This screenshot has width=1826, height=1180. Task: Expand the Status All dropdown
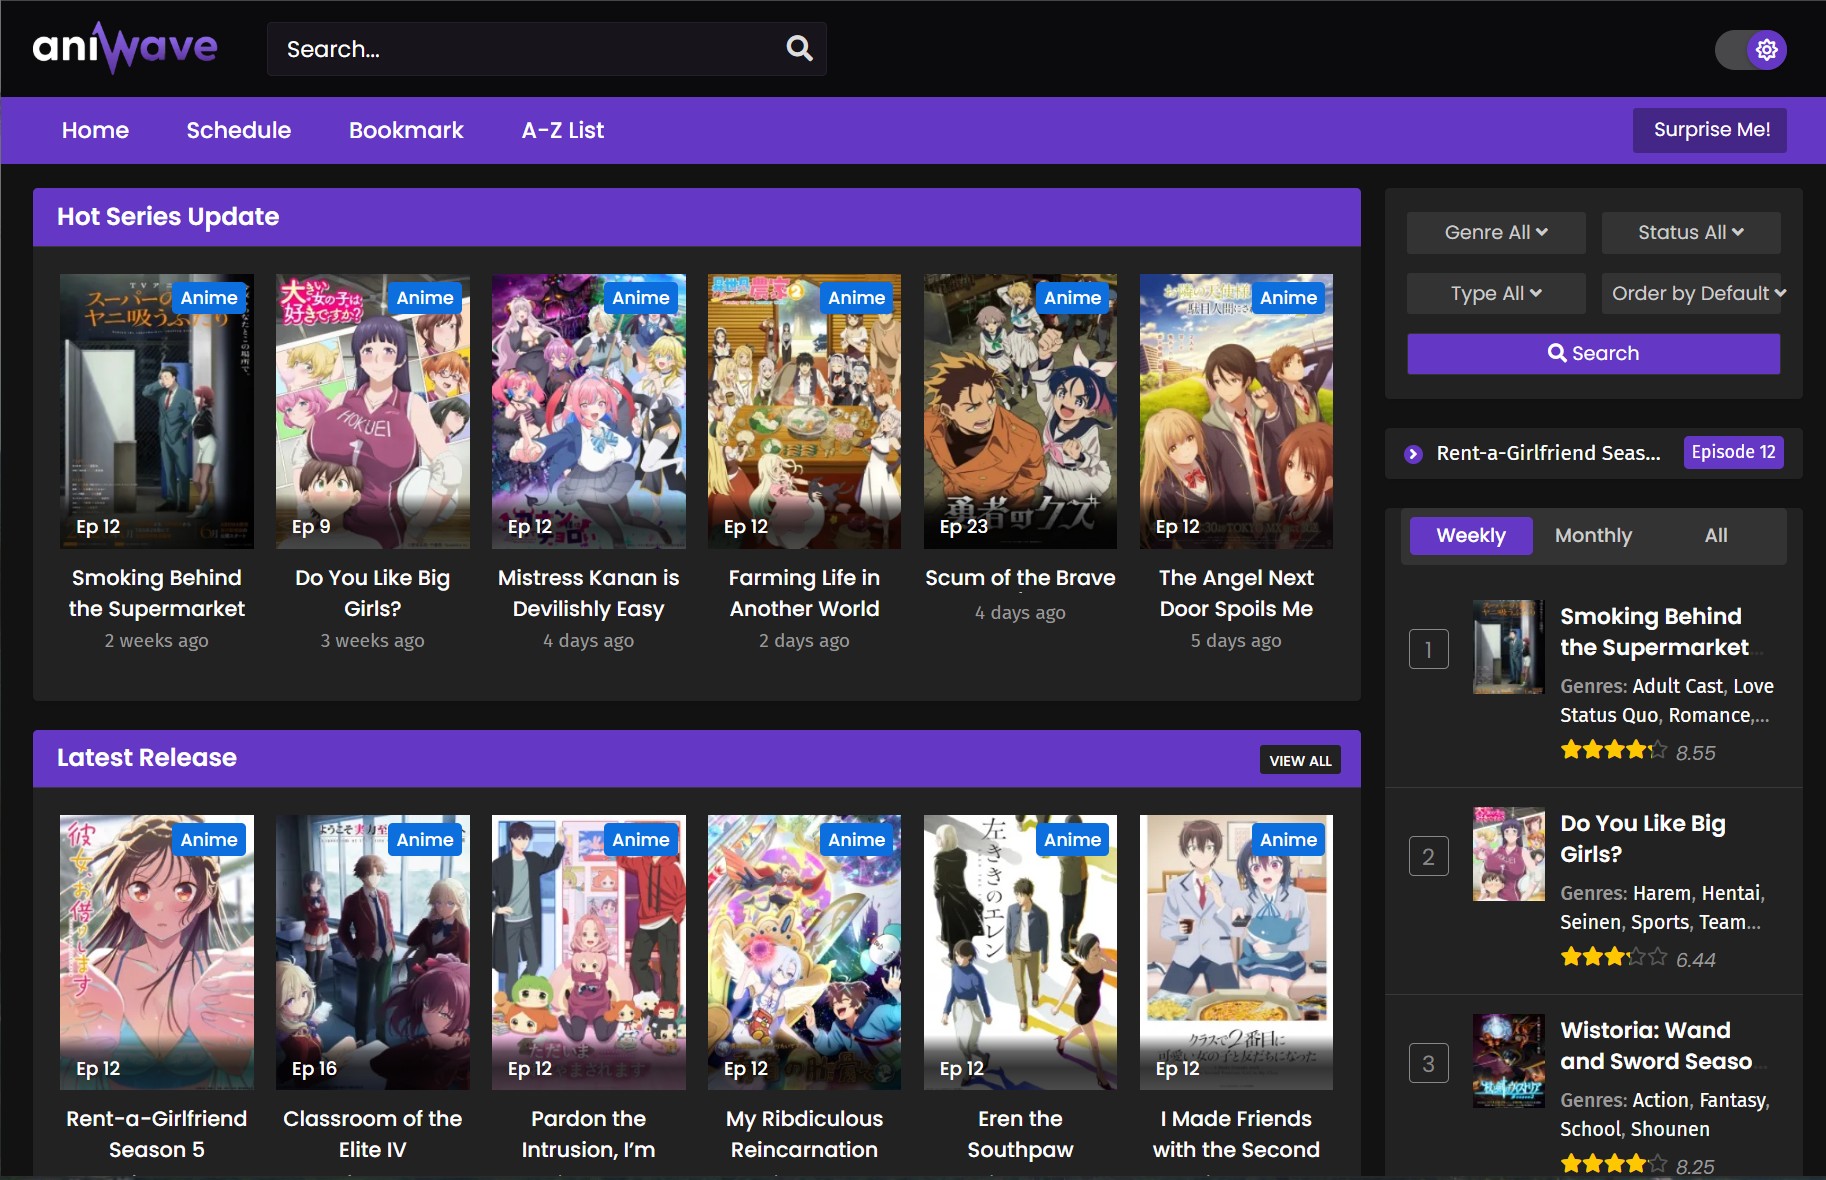(x=1691, y=232)
